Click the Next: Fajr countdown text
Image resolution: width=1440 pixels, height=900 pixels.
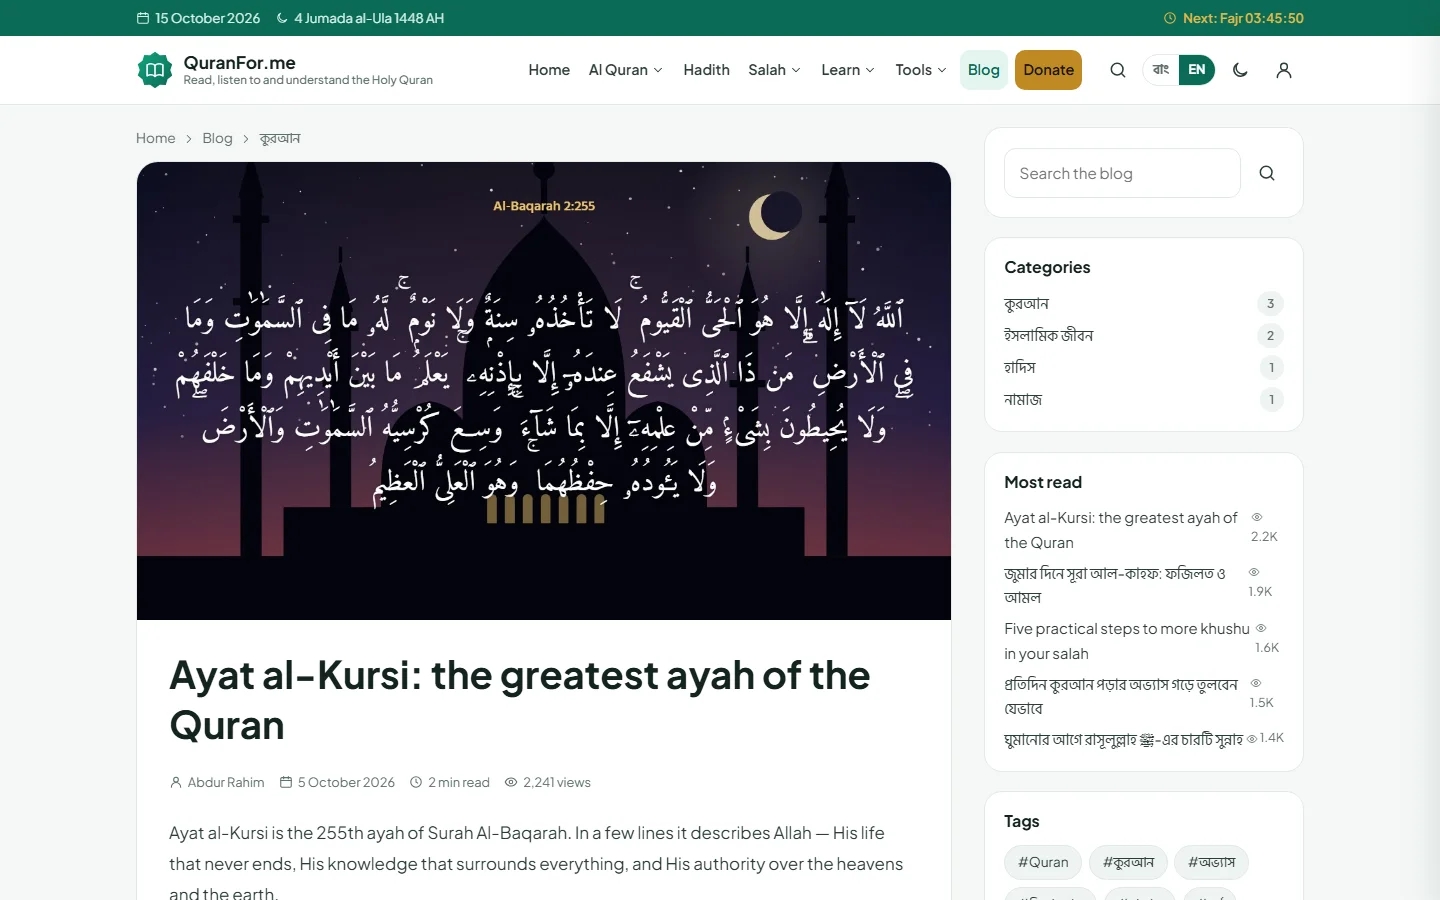(1243, 18)
